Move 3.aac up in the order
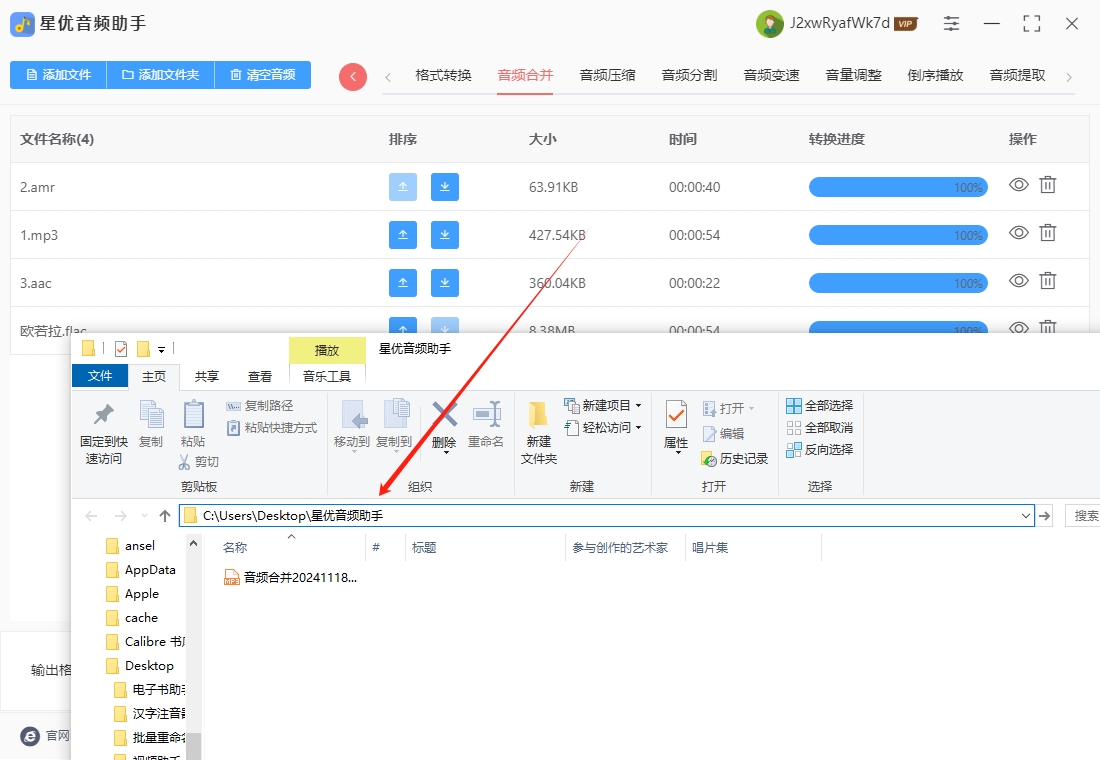 click(x=403, y=283)
